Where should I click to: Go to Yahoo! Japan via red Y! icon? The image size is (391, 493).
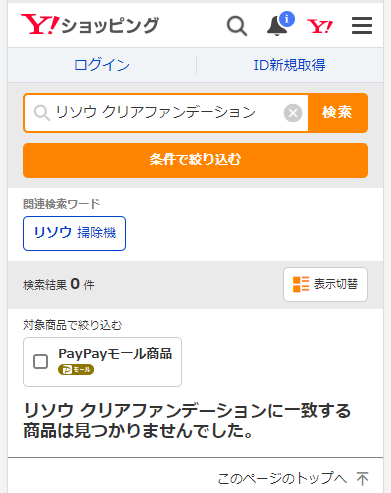click(x=320, y=26)
